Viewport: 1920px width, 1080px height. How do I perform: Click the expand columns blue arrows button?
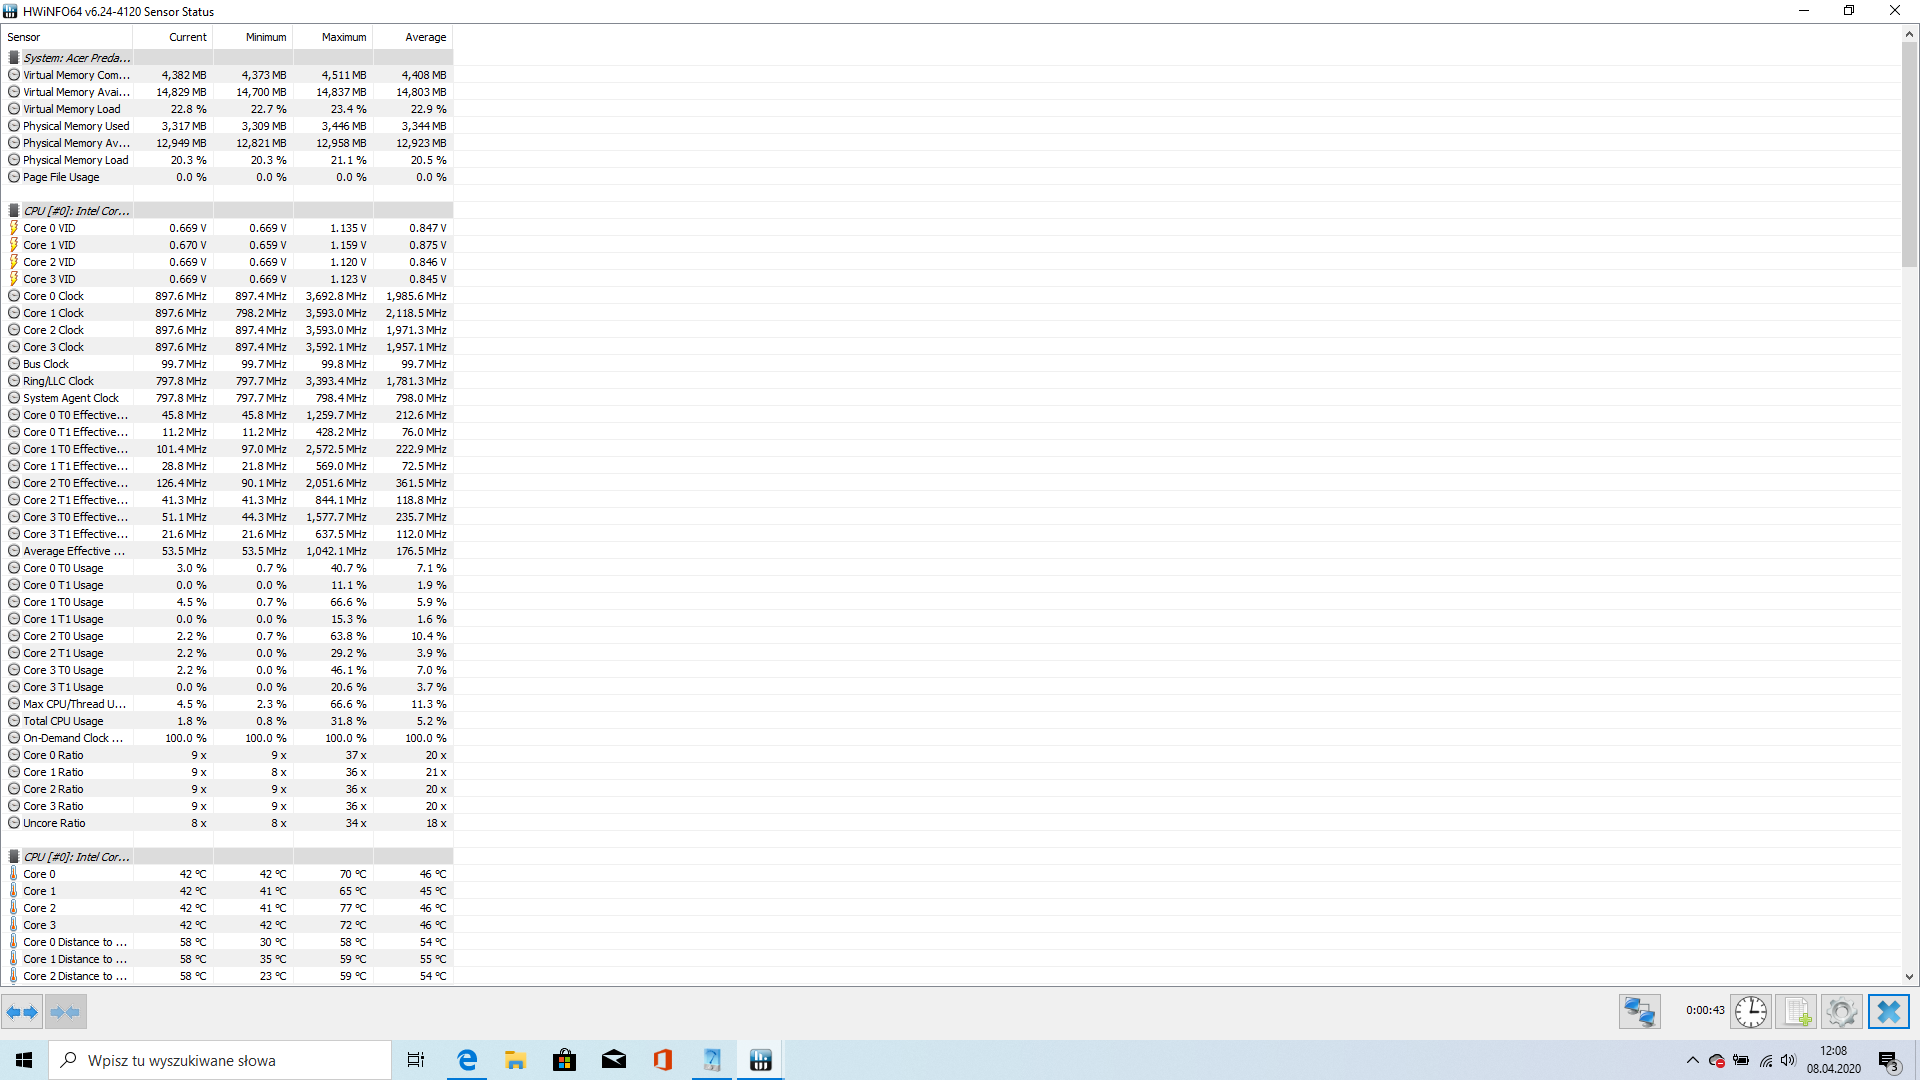point(22,1012)
